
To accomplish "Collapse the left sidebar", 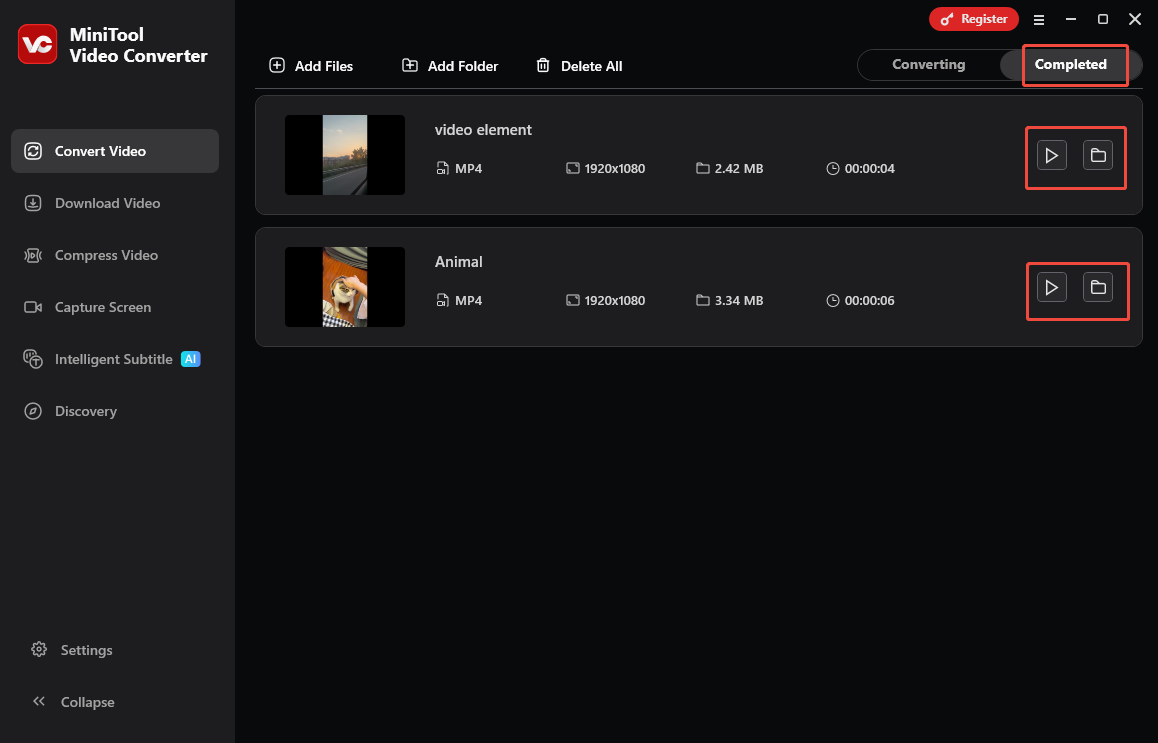I will tap(86, 702).
